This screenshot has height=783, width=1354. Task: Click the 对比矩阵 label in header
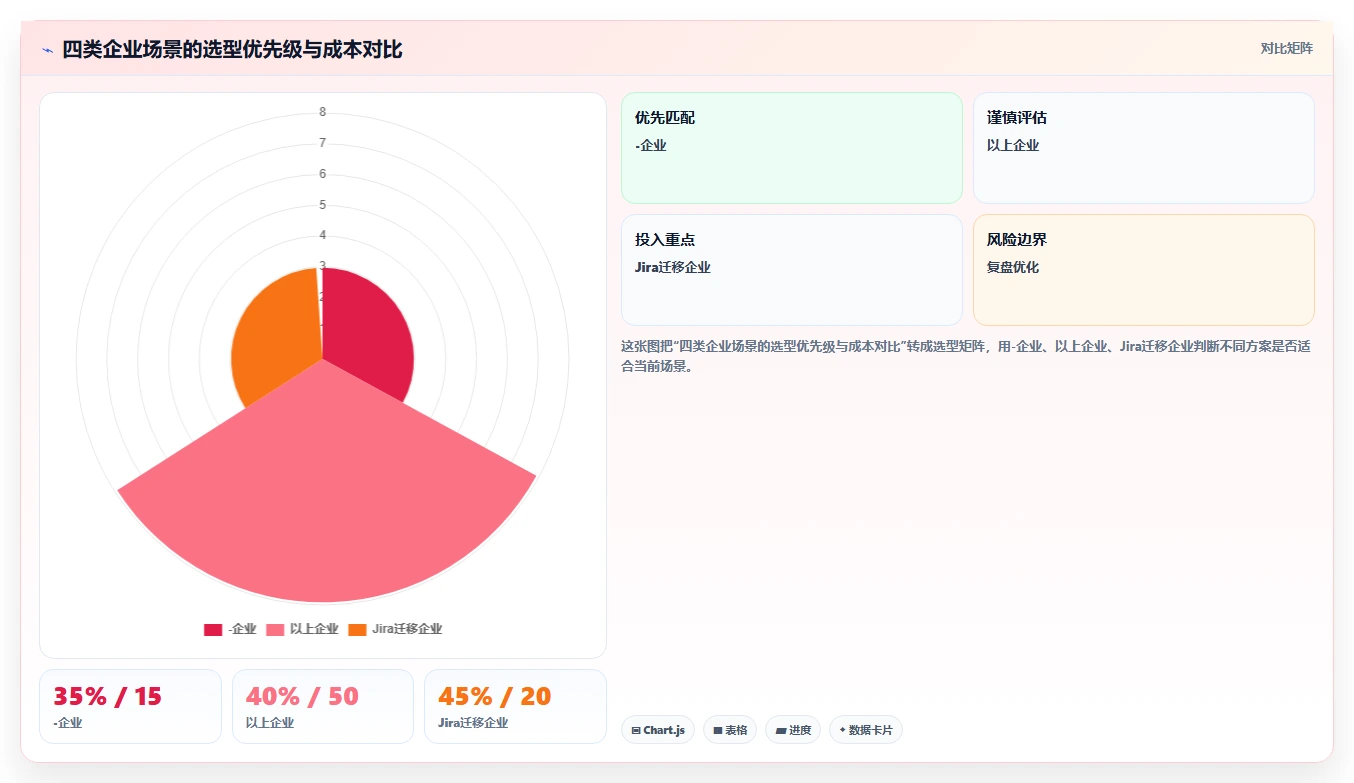click(1286, 48)
